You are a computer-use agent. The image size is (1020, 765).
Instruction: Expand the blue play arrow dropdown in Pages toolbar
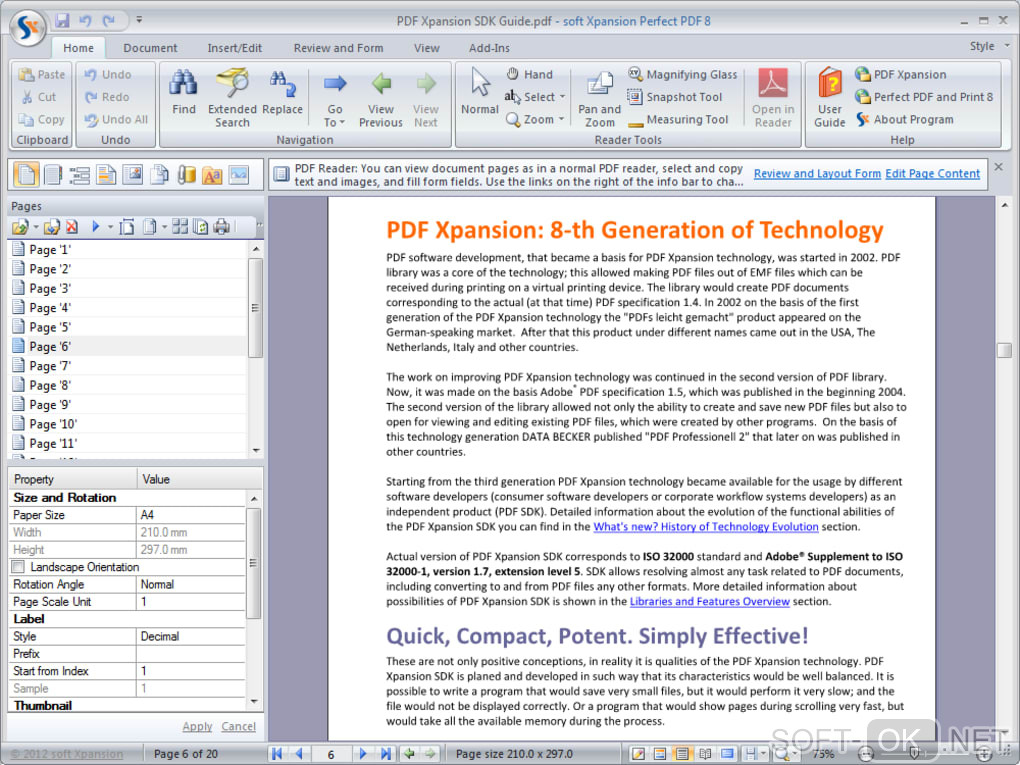point(110,227)
